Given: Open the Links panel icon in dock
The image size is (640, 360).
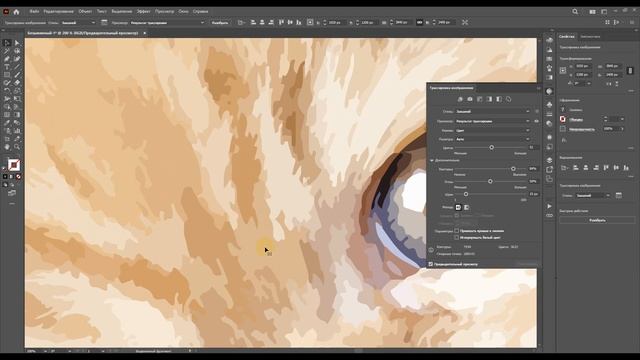Looking at the screenshot, I should point(549,215).
